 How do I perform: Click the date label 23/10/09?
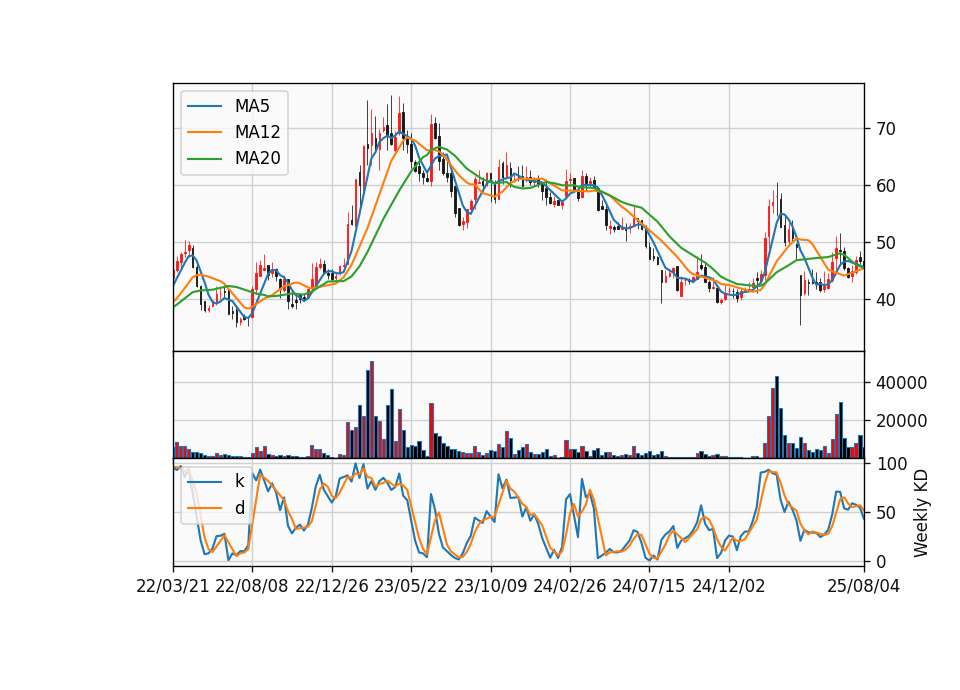[490, 586]
